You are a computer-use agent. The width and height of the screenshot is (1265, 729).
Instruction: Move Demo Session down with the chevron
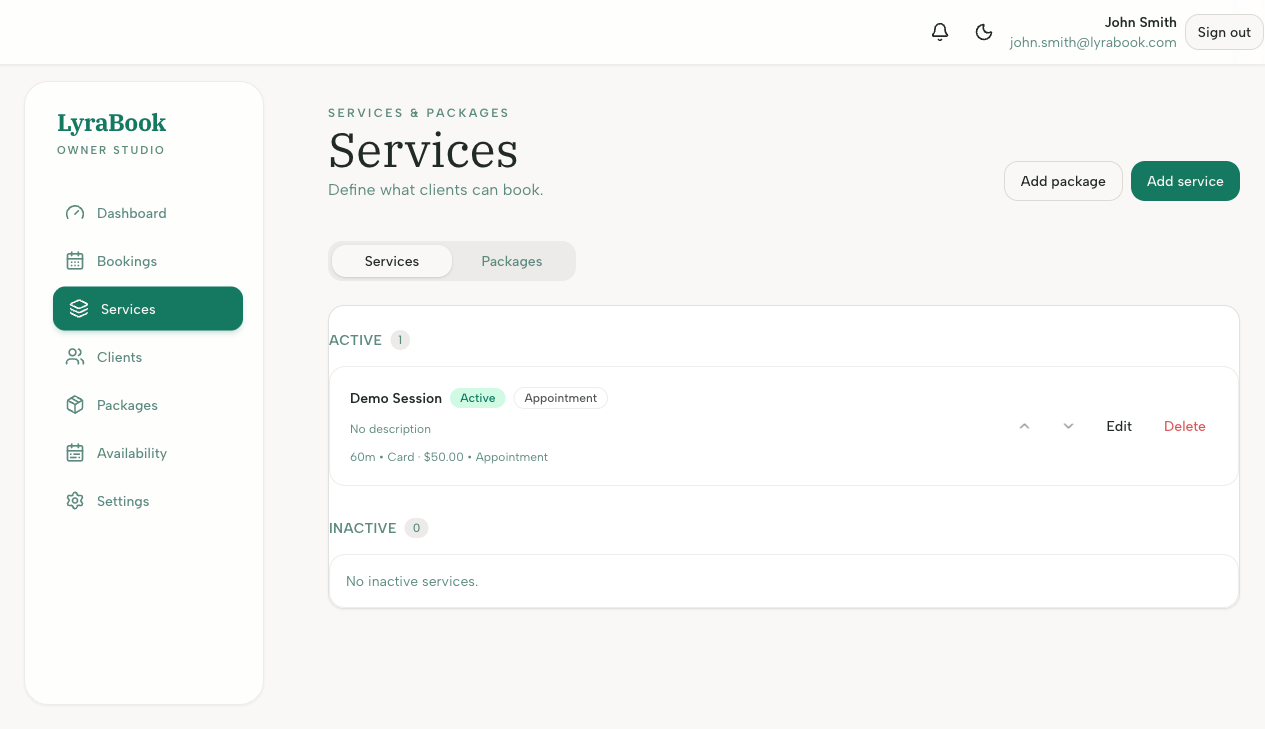click(1068, 426)
